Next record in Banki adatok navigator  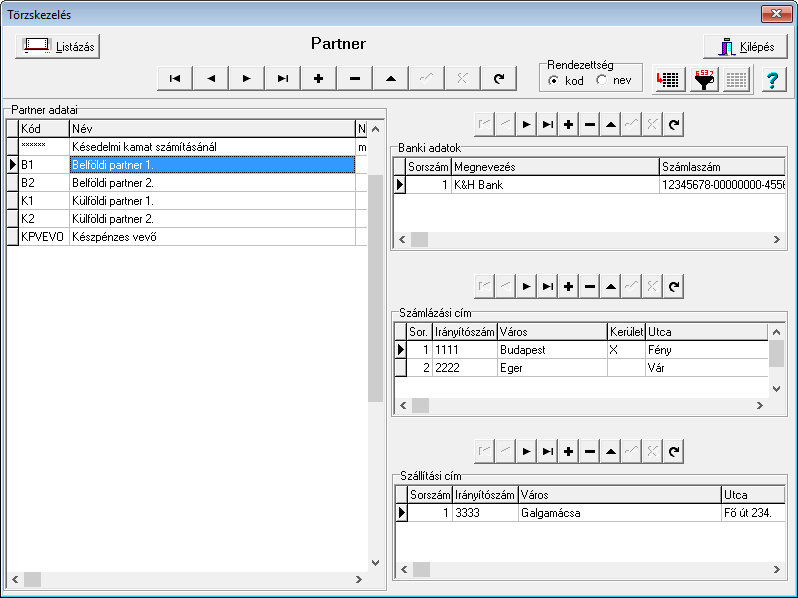pos(527,125)
